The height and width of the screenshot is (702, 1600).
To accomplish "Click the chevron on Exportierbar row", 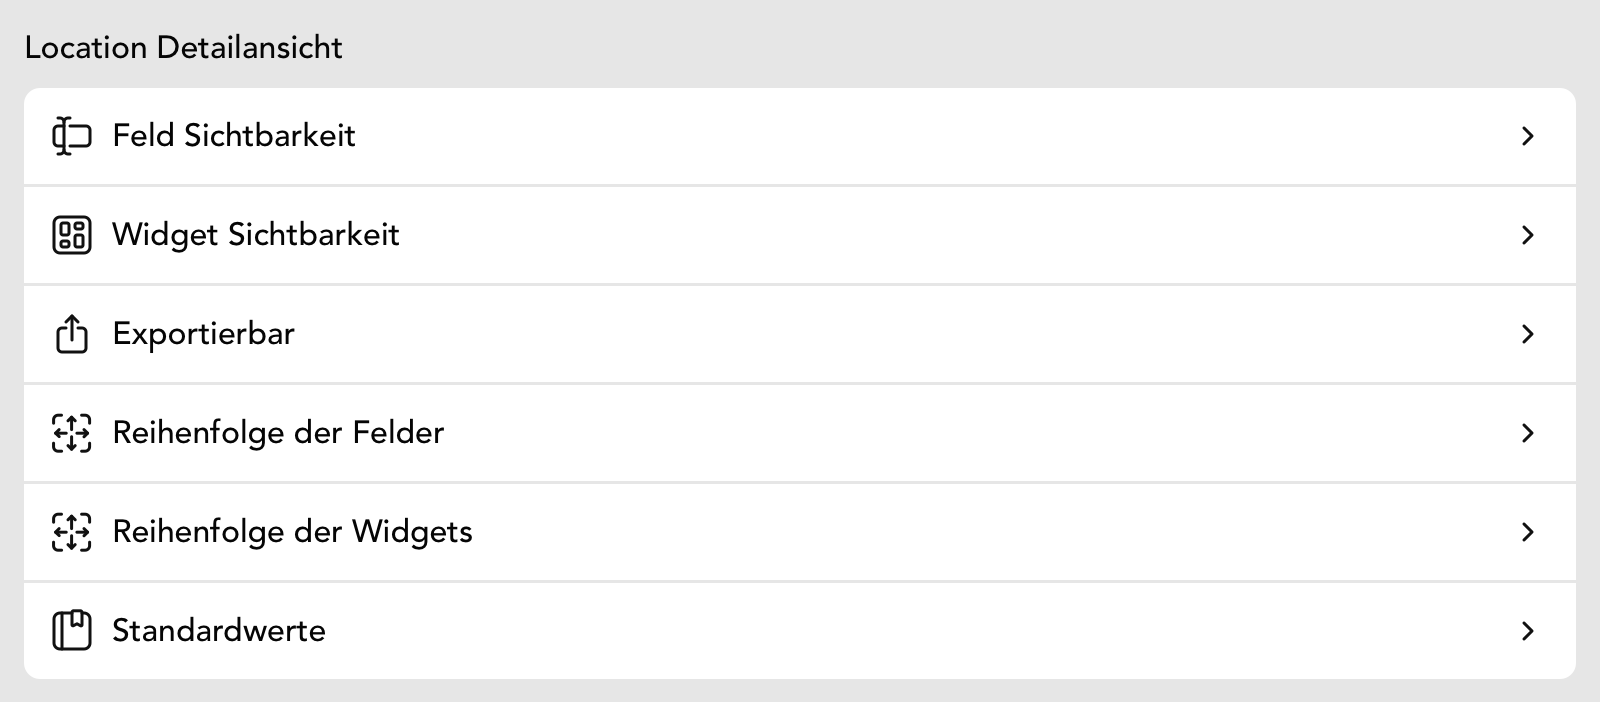I will click(1527, 334).
